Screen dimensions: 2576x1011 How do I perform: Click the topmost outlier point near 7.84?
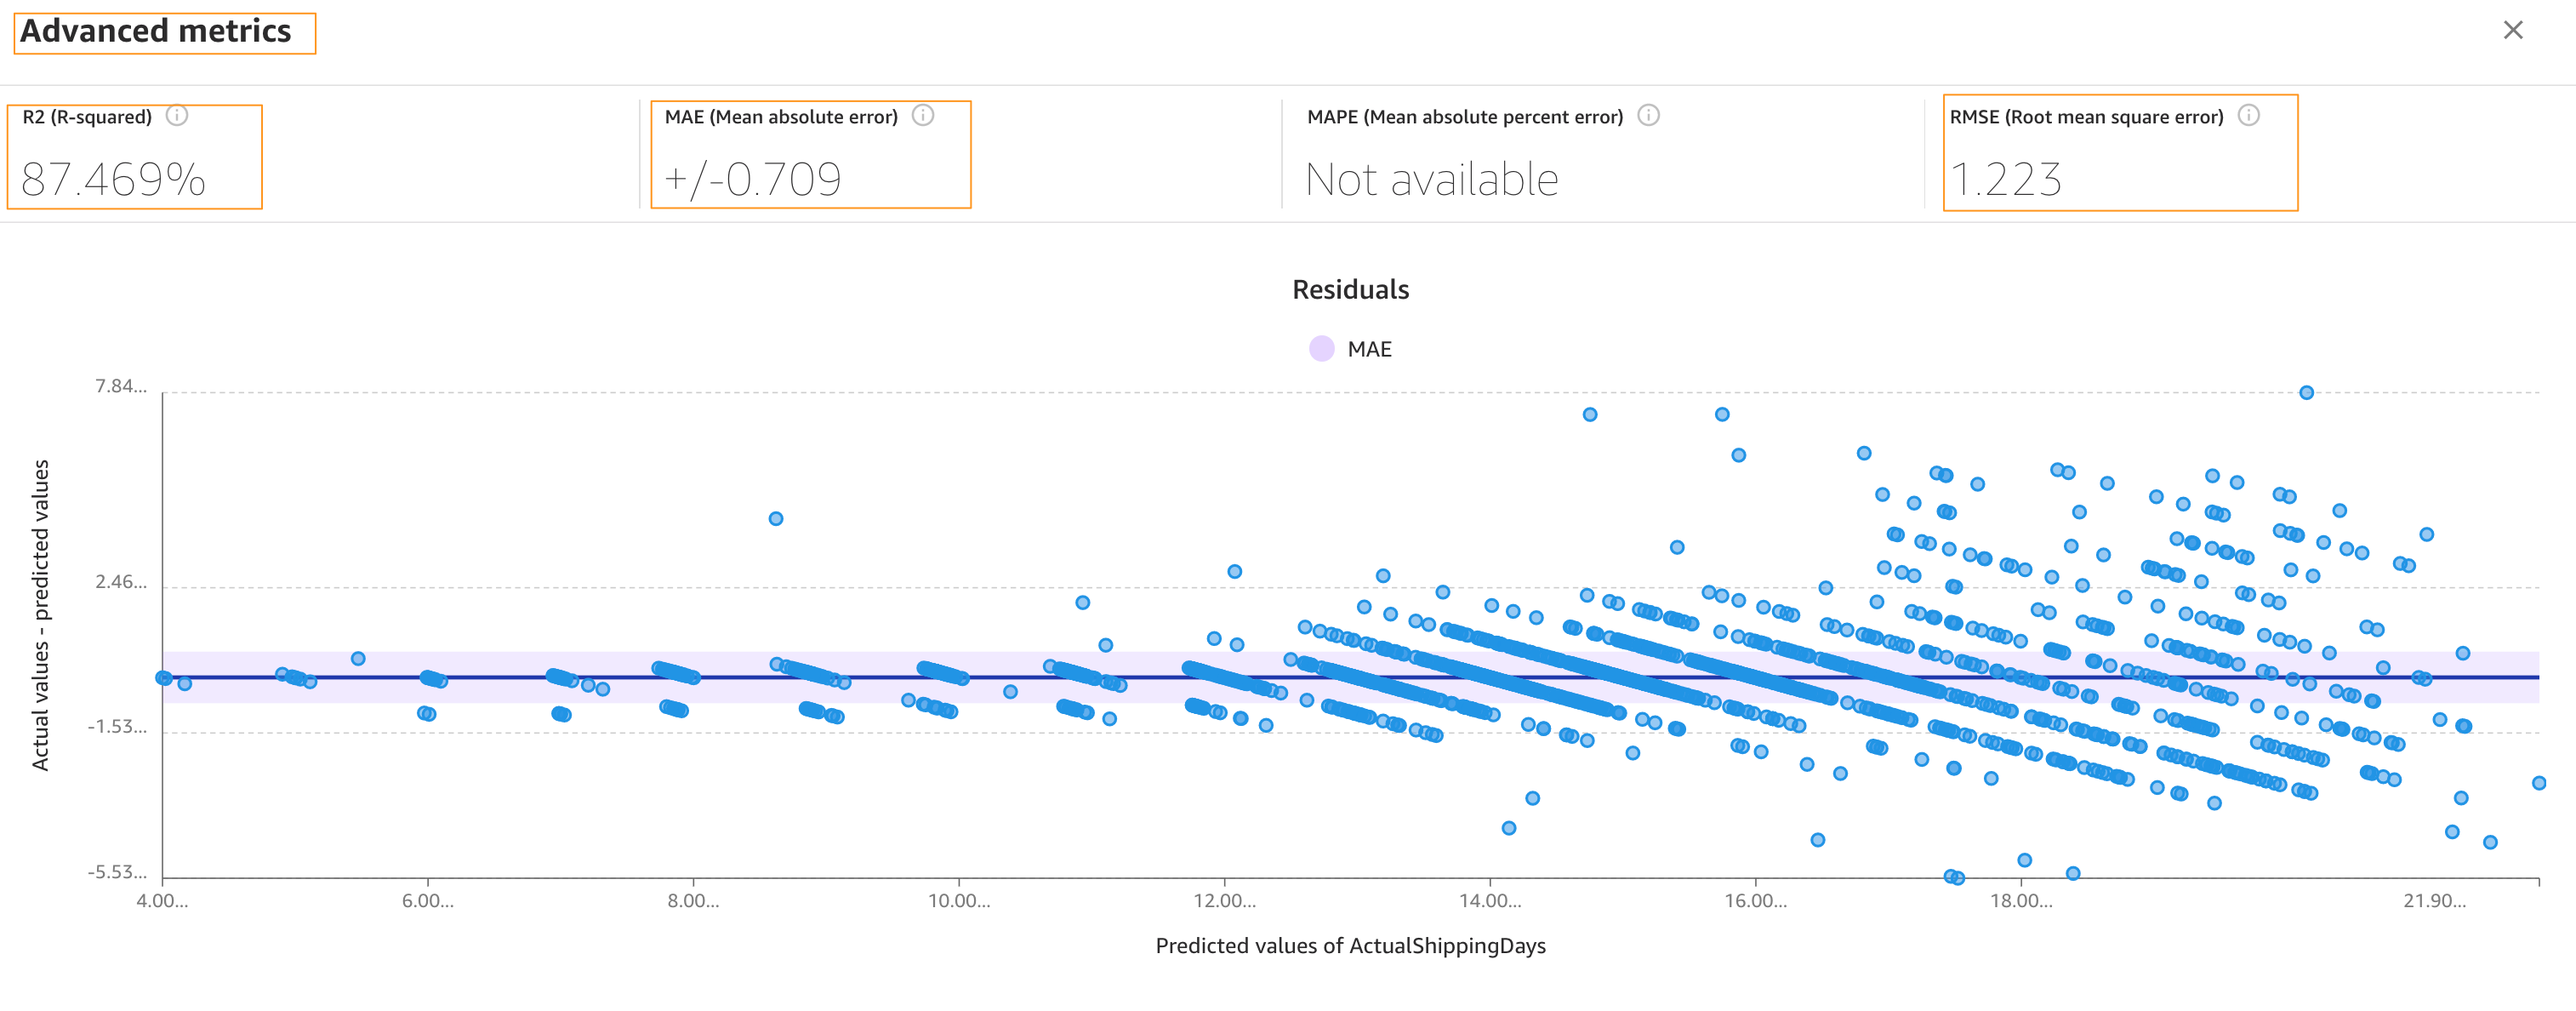click(x=2306, y=392)
